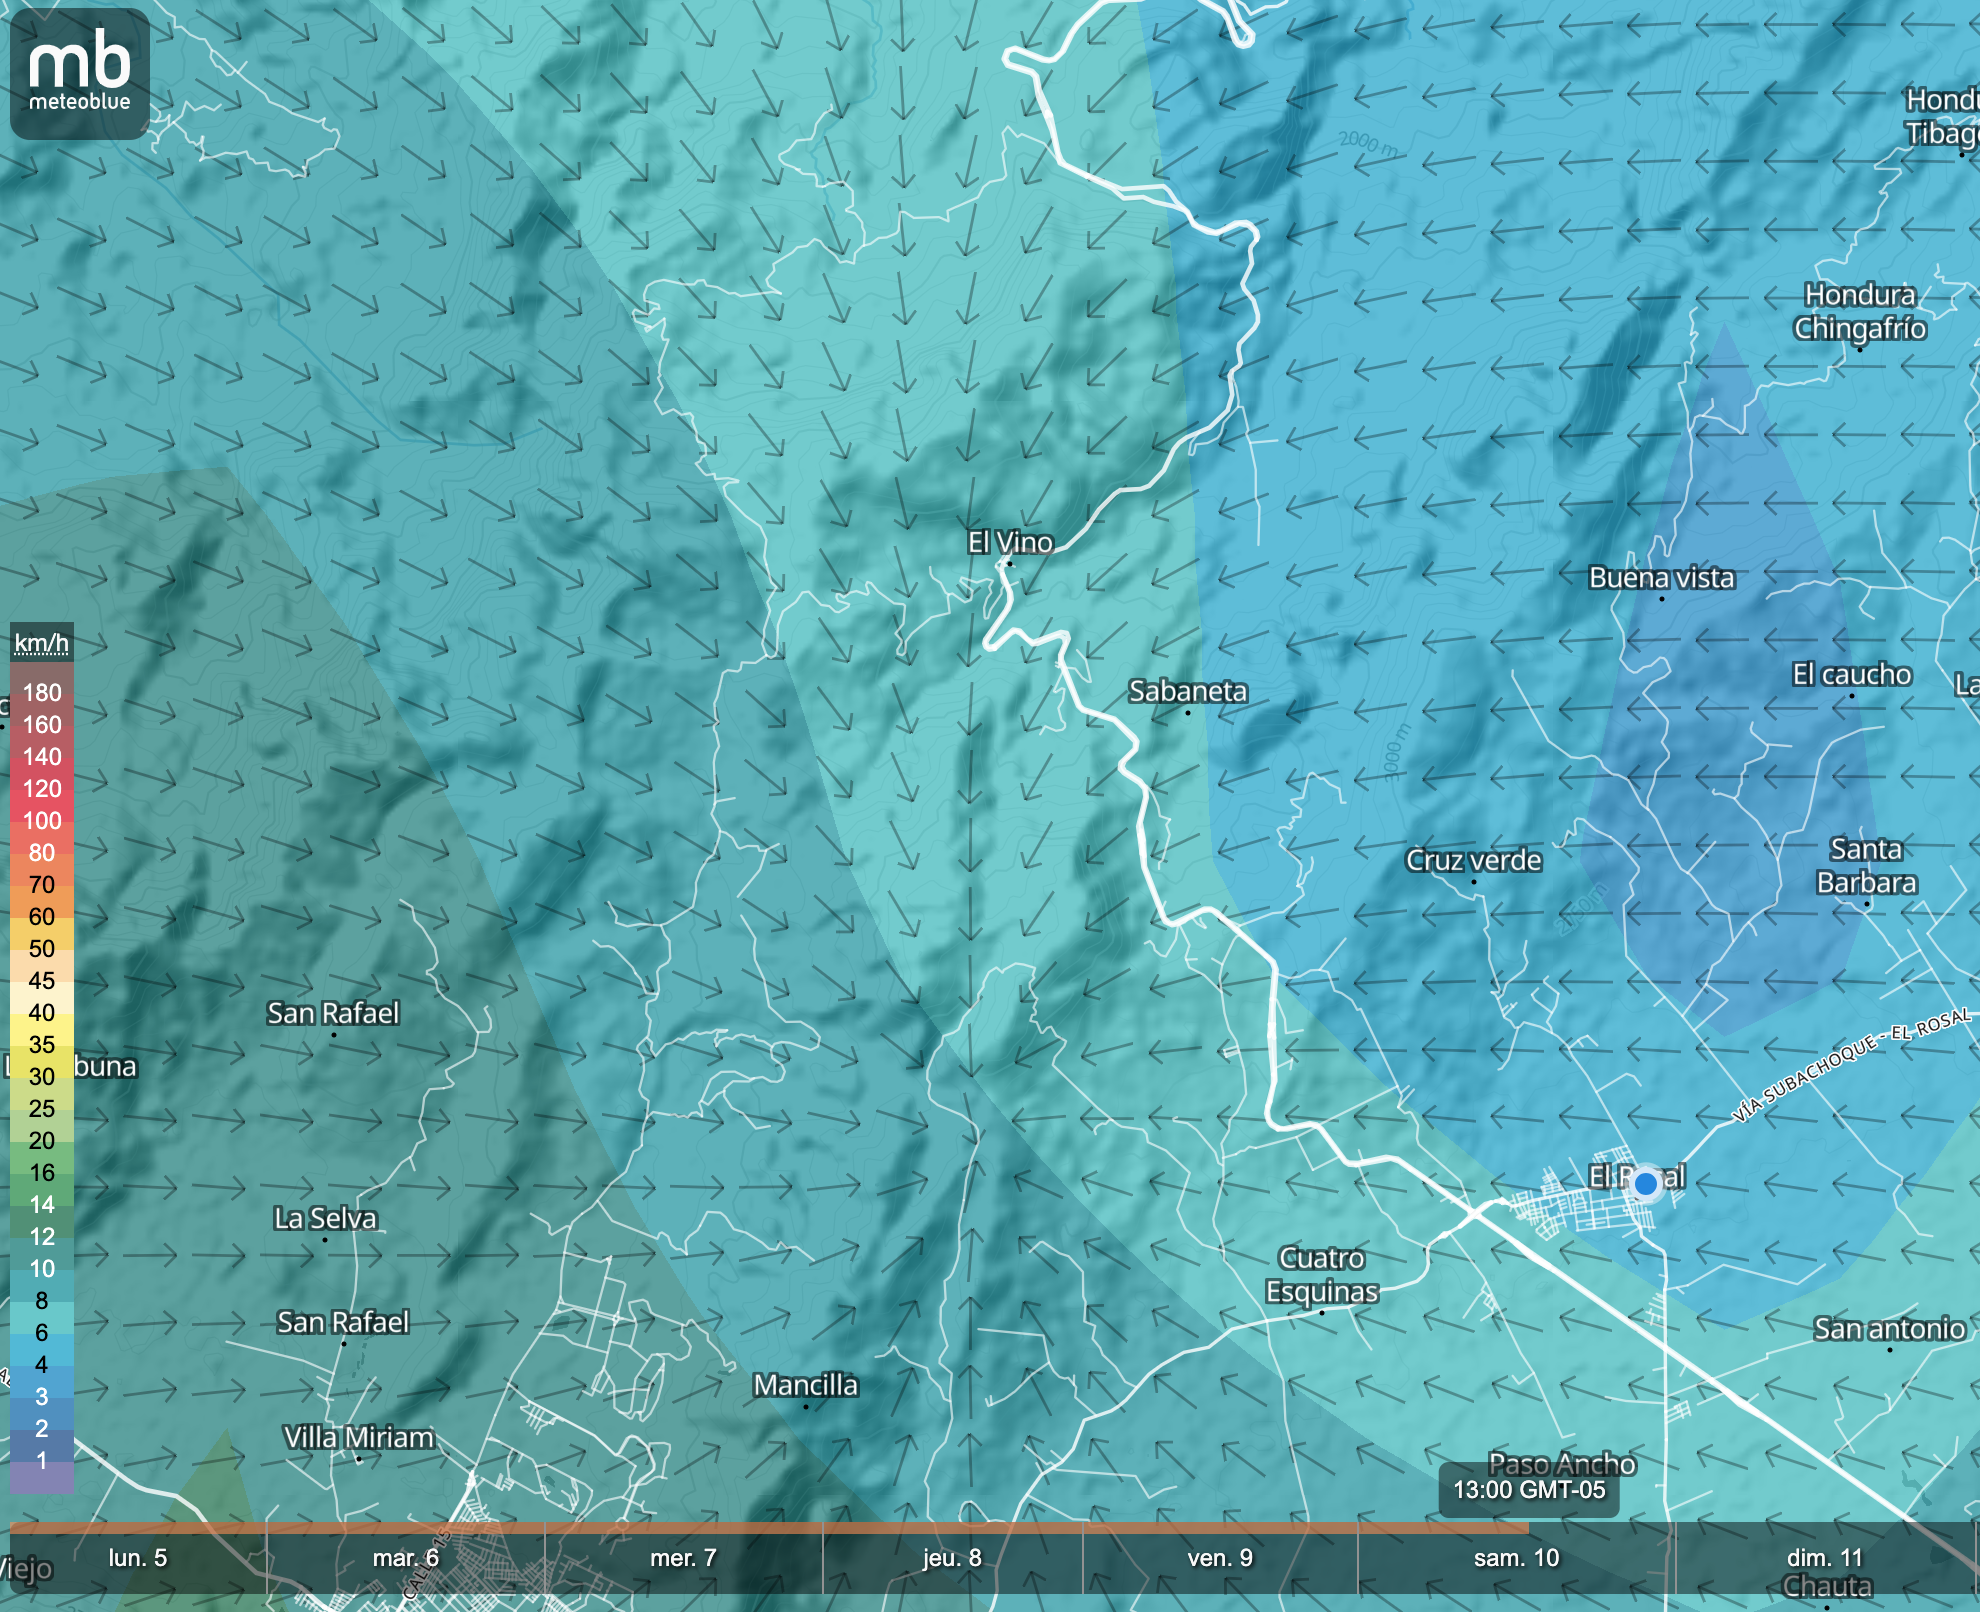The width and height of the screenshot is (1980, 1612).
Task: Select jeu. 8 on the timeline
Action: click(x=952, y=1558)
